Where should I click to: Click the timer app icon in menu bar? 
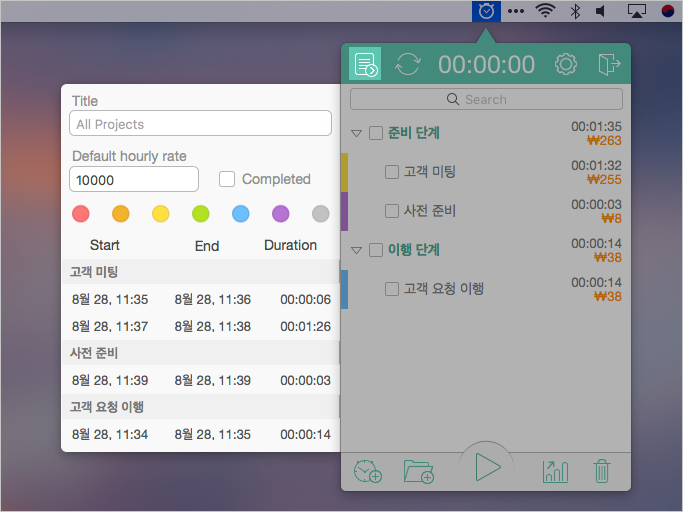pos(486,11)
